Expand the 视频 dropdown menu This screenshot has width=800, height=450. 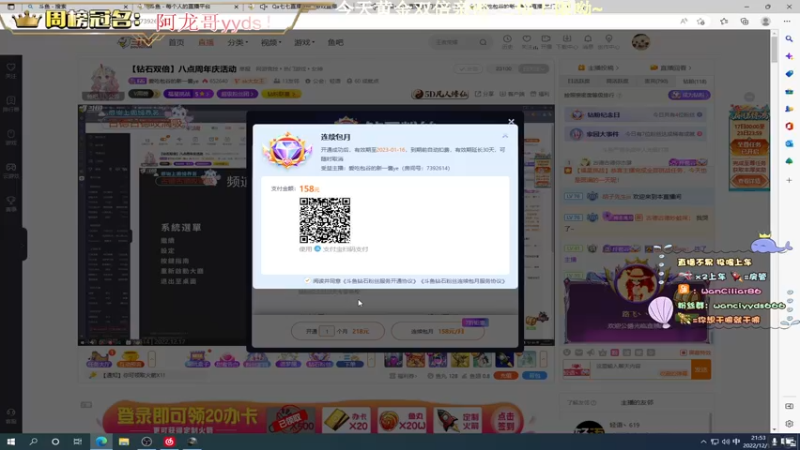coord(271,42)
